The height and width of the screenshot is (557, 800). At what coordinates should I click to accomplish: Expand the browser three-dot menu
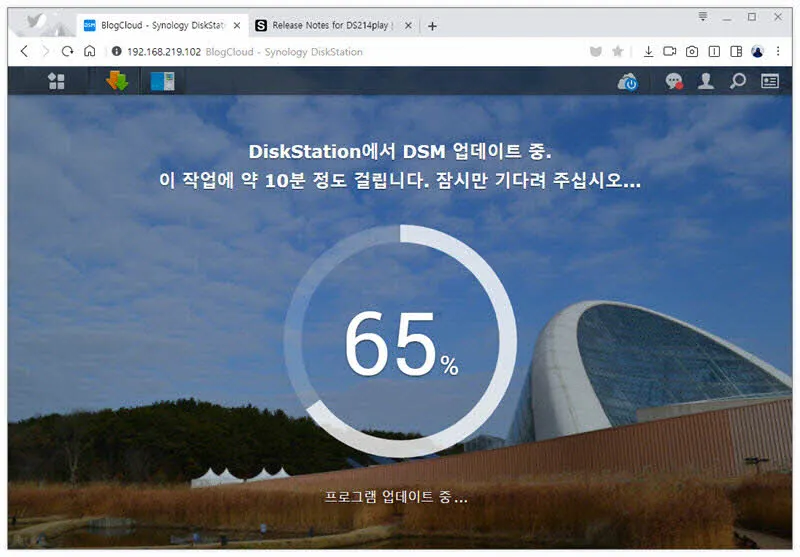pos(778,51)
